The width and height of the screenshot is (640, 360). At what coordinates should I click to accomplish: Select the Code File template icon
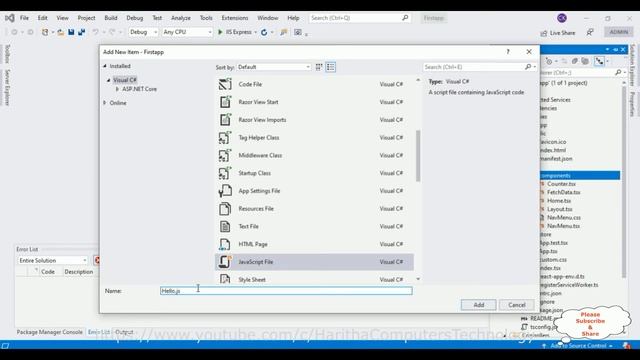(225, 84)
